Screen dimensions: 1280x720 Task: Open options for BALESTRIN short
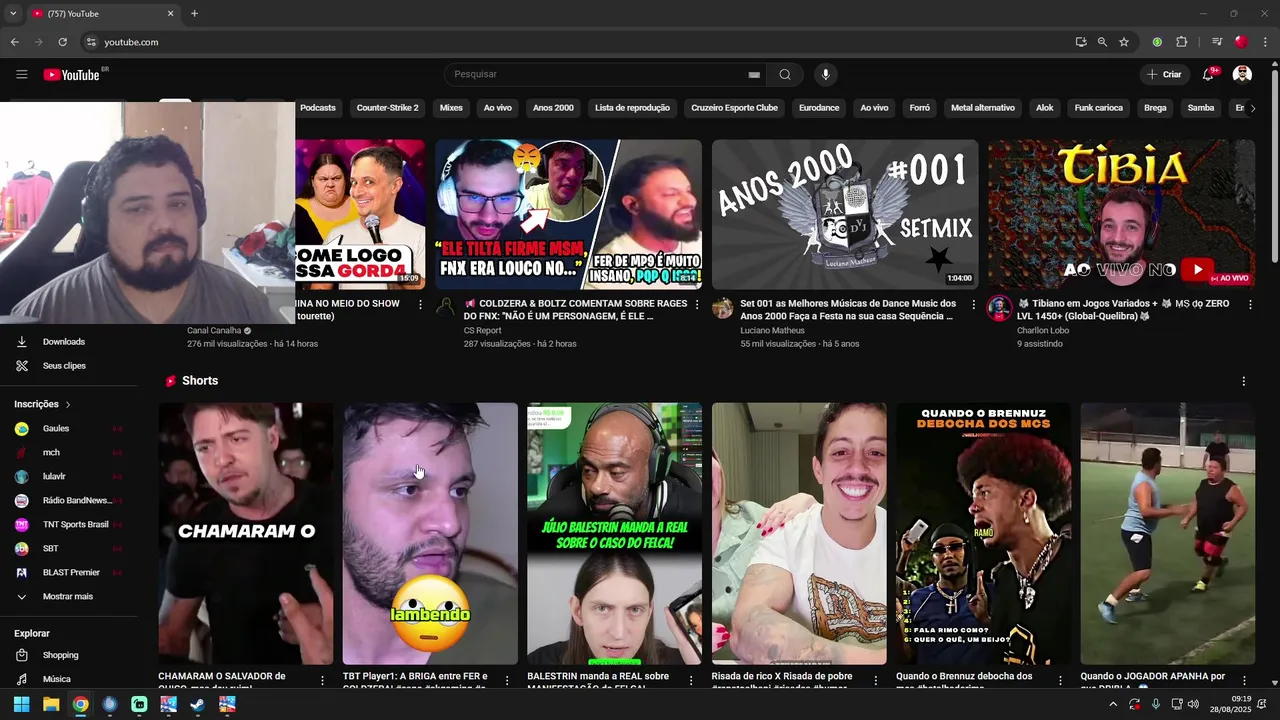pyautogui.click(x=691, y=680)
